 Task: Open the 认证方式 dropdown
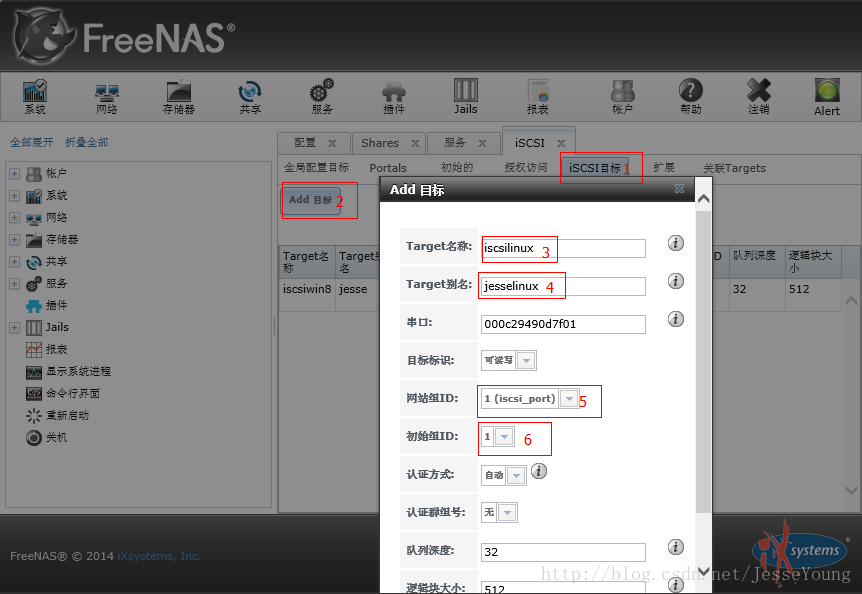tap(516, 475)
